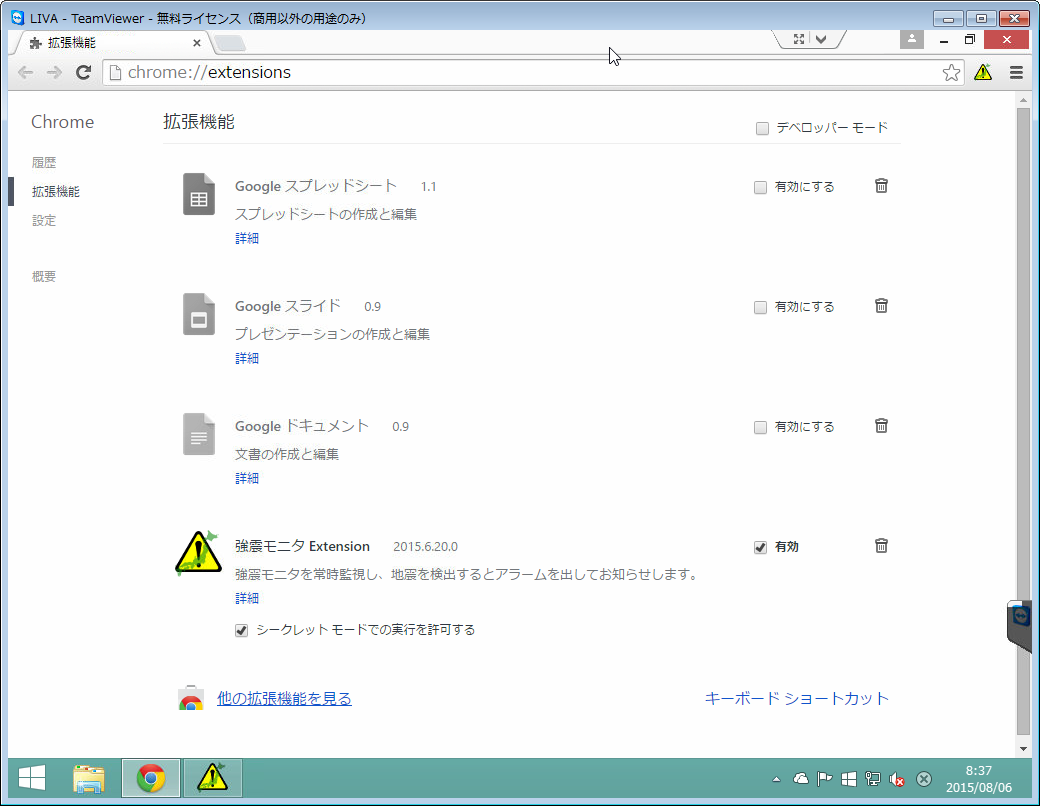Toggle TeamViewer fullscreen view icon
Viewport: 1040px width, 806px height.
[799, 39]
